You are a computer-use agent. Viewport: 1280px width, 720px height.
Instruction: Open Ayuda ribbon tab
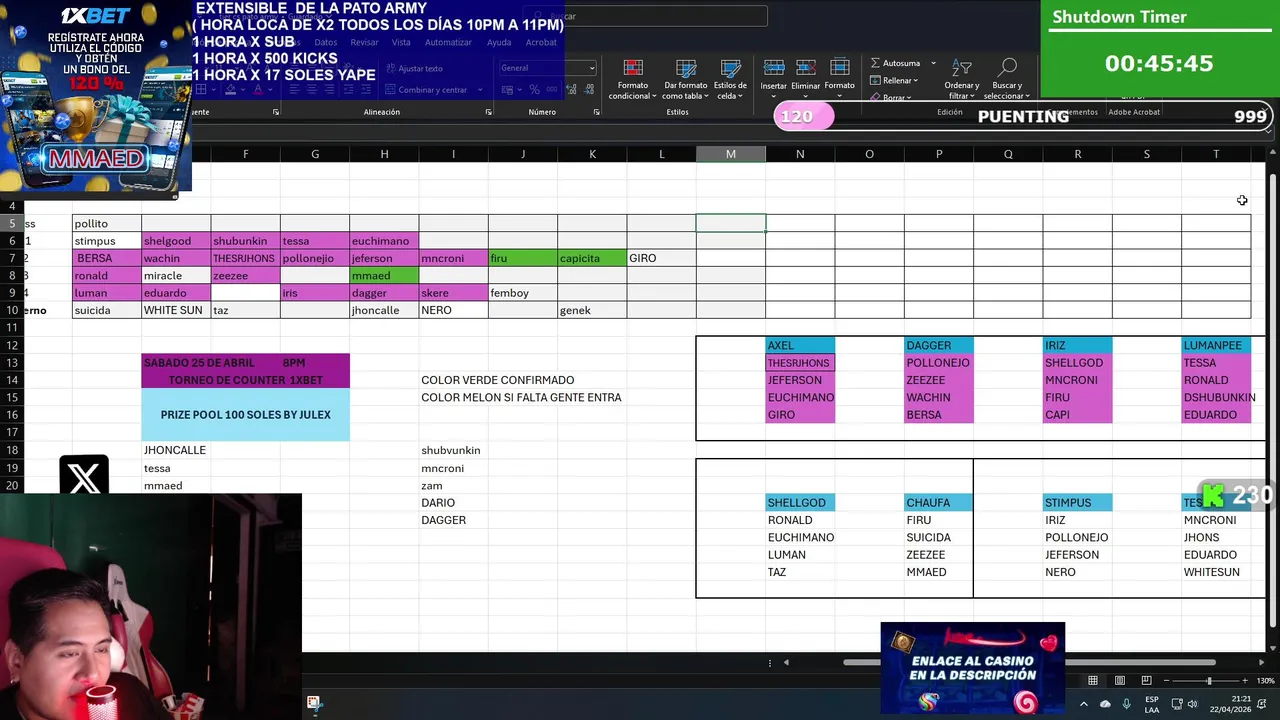(x=498, y=43)
